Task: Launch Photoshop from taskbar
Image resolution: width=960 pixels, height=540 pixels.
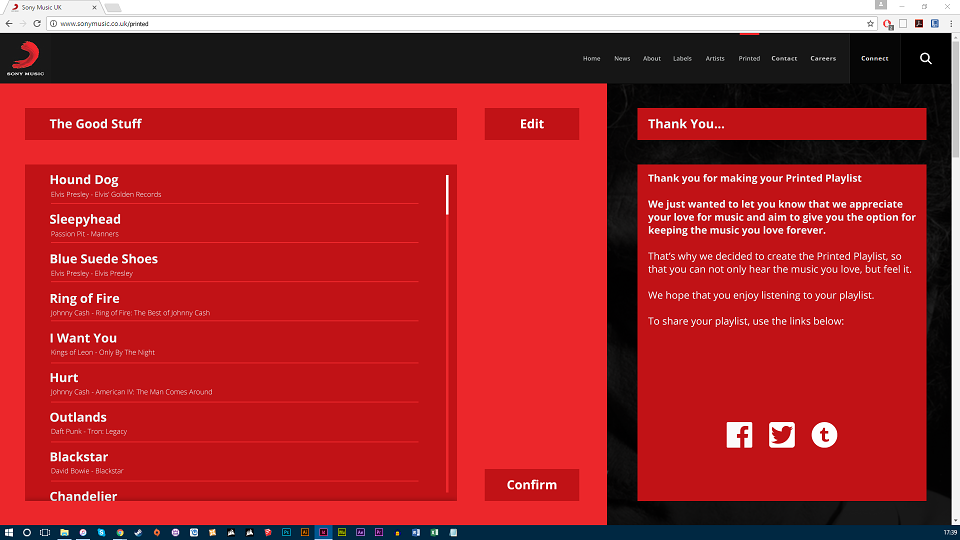Action: [x=287, y=533]
